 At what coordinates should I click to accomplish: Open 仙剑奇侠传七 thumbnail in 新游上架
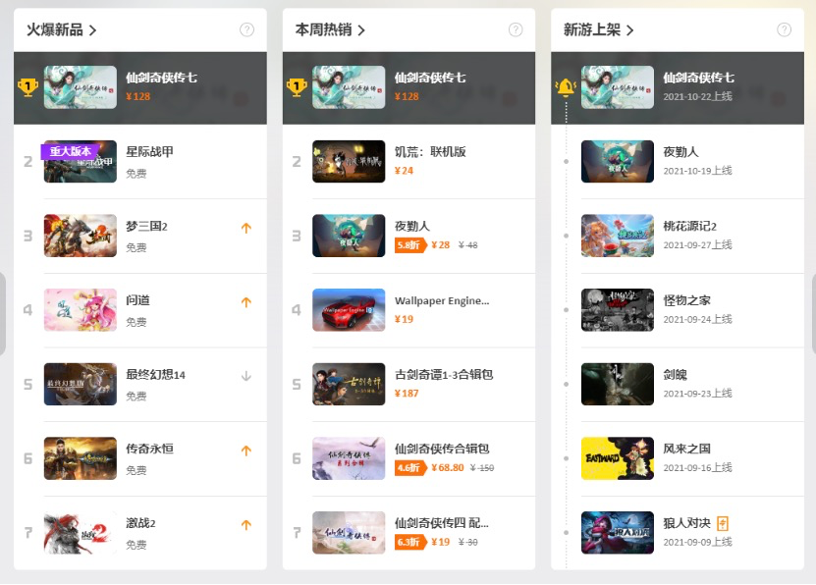617,87
